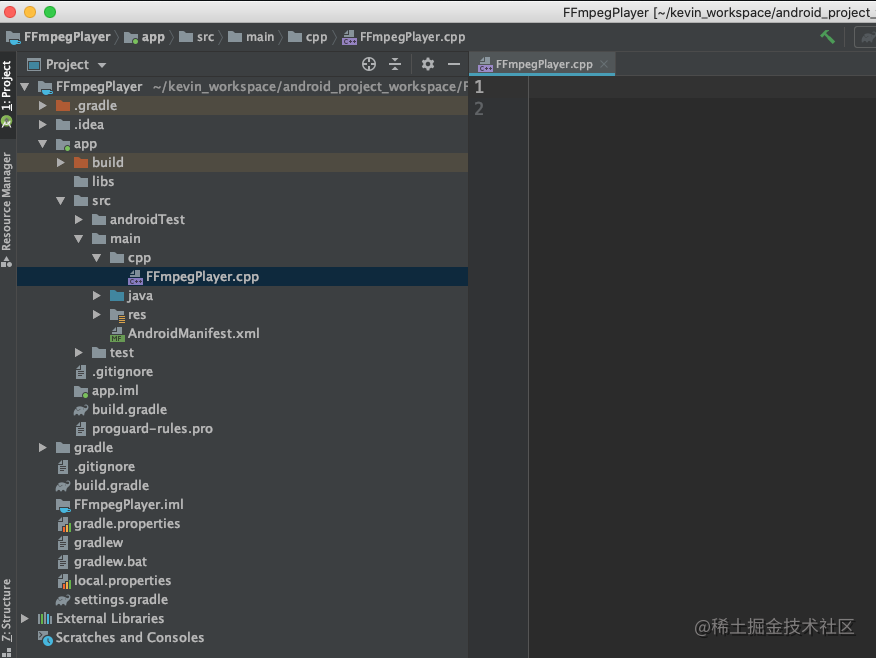Image resolution: width=876 pixels, height=658 pixels.
Task: Click the orange build folder icon
Action: point(81,163)
